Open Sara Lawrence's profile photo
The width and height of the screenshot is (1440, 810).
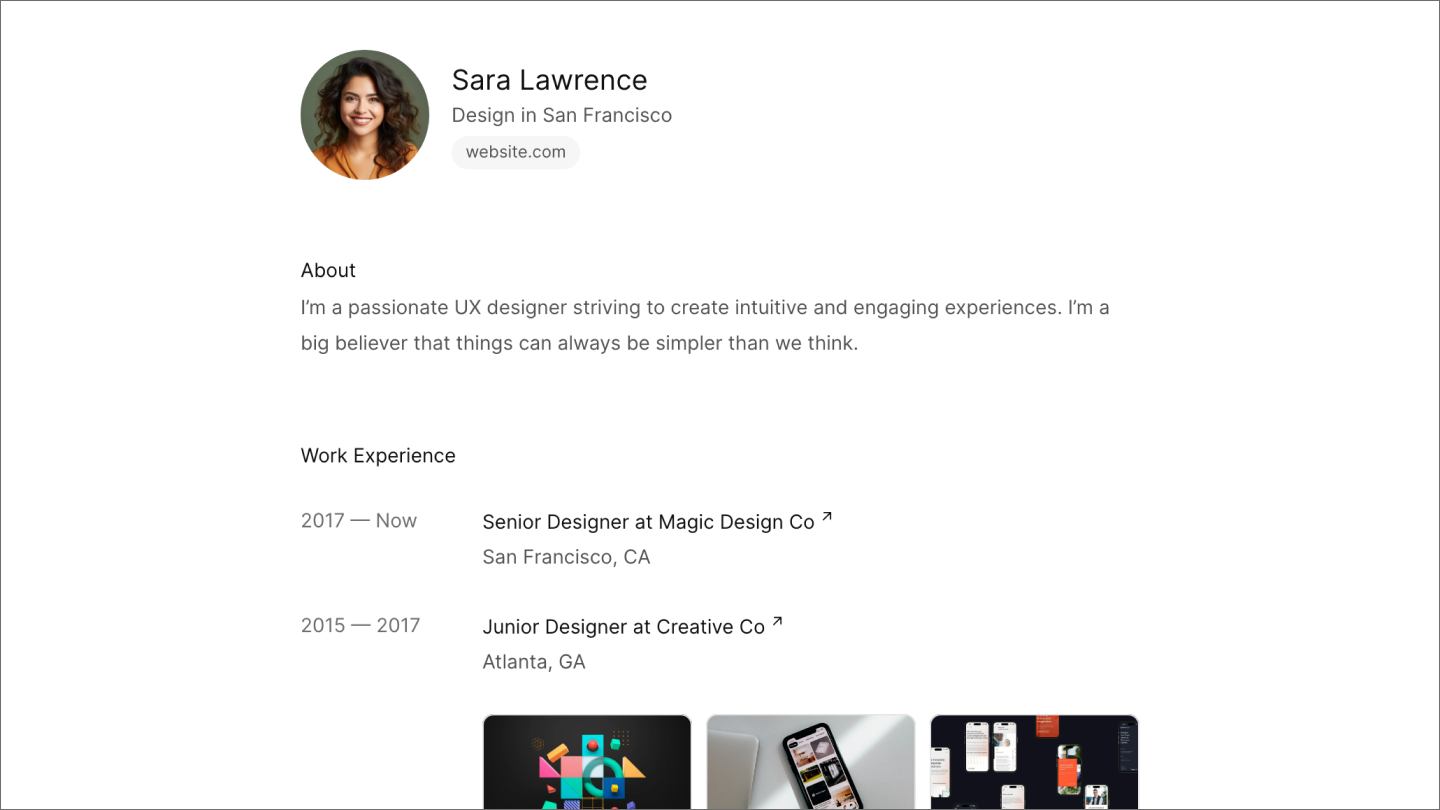[364, 113]
